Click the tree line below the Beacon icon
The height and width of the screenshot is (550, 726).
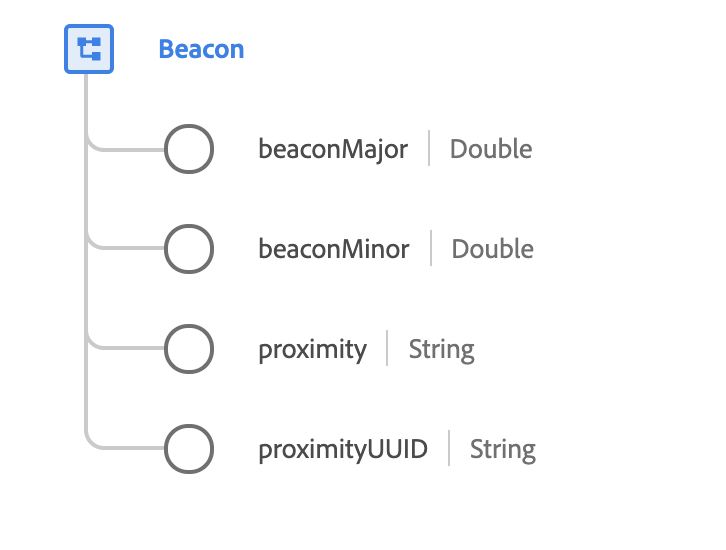87,100
